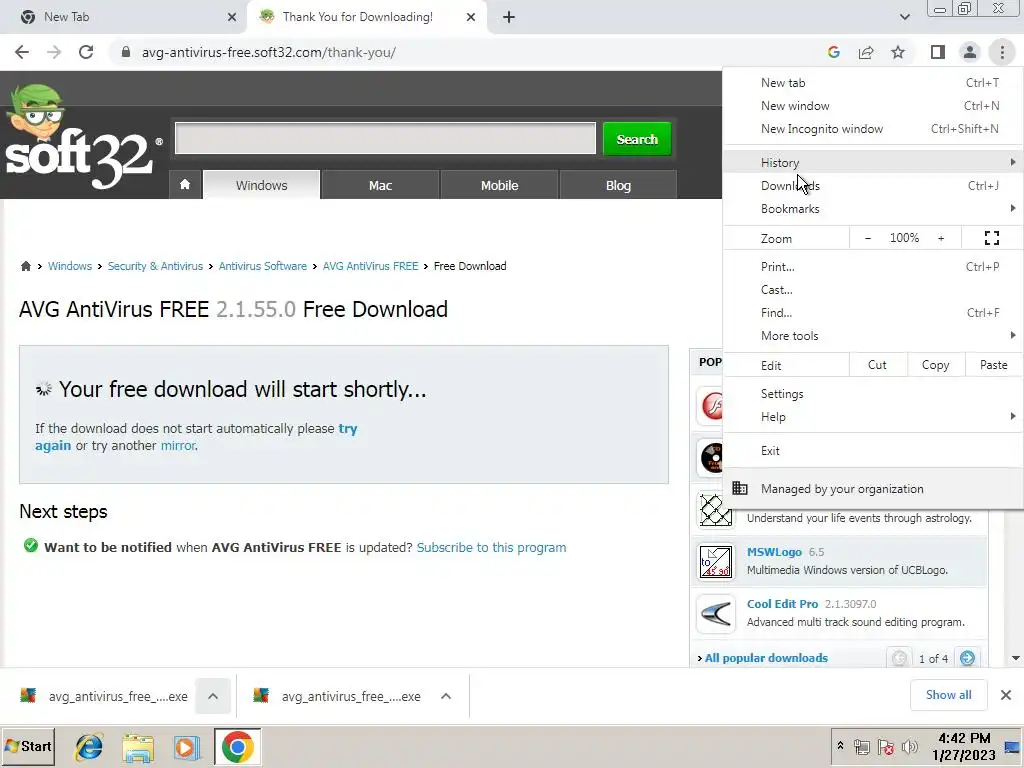Focus the soft32 search input field
This screenshot has height=768, width=1024.
click(x=385, y=138)
